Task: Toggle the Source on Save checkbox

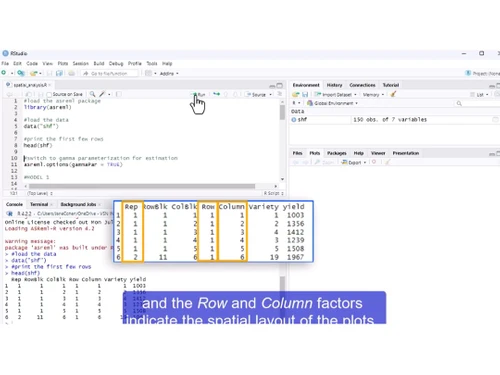Action: point(49,95)
